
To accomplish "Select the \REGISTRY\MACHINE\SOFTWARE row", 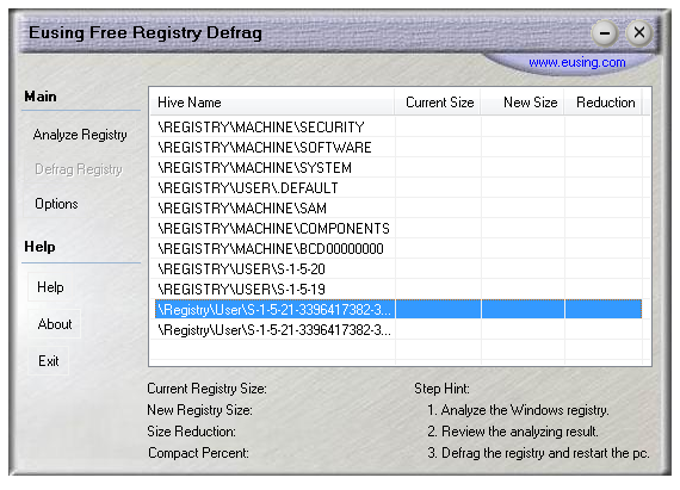I will coord(398,147).
